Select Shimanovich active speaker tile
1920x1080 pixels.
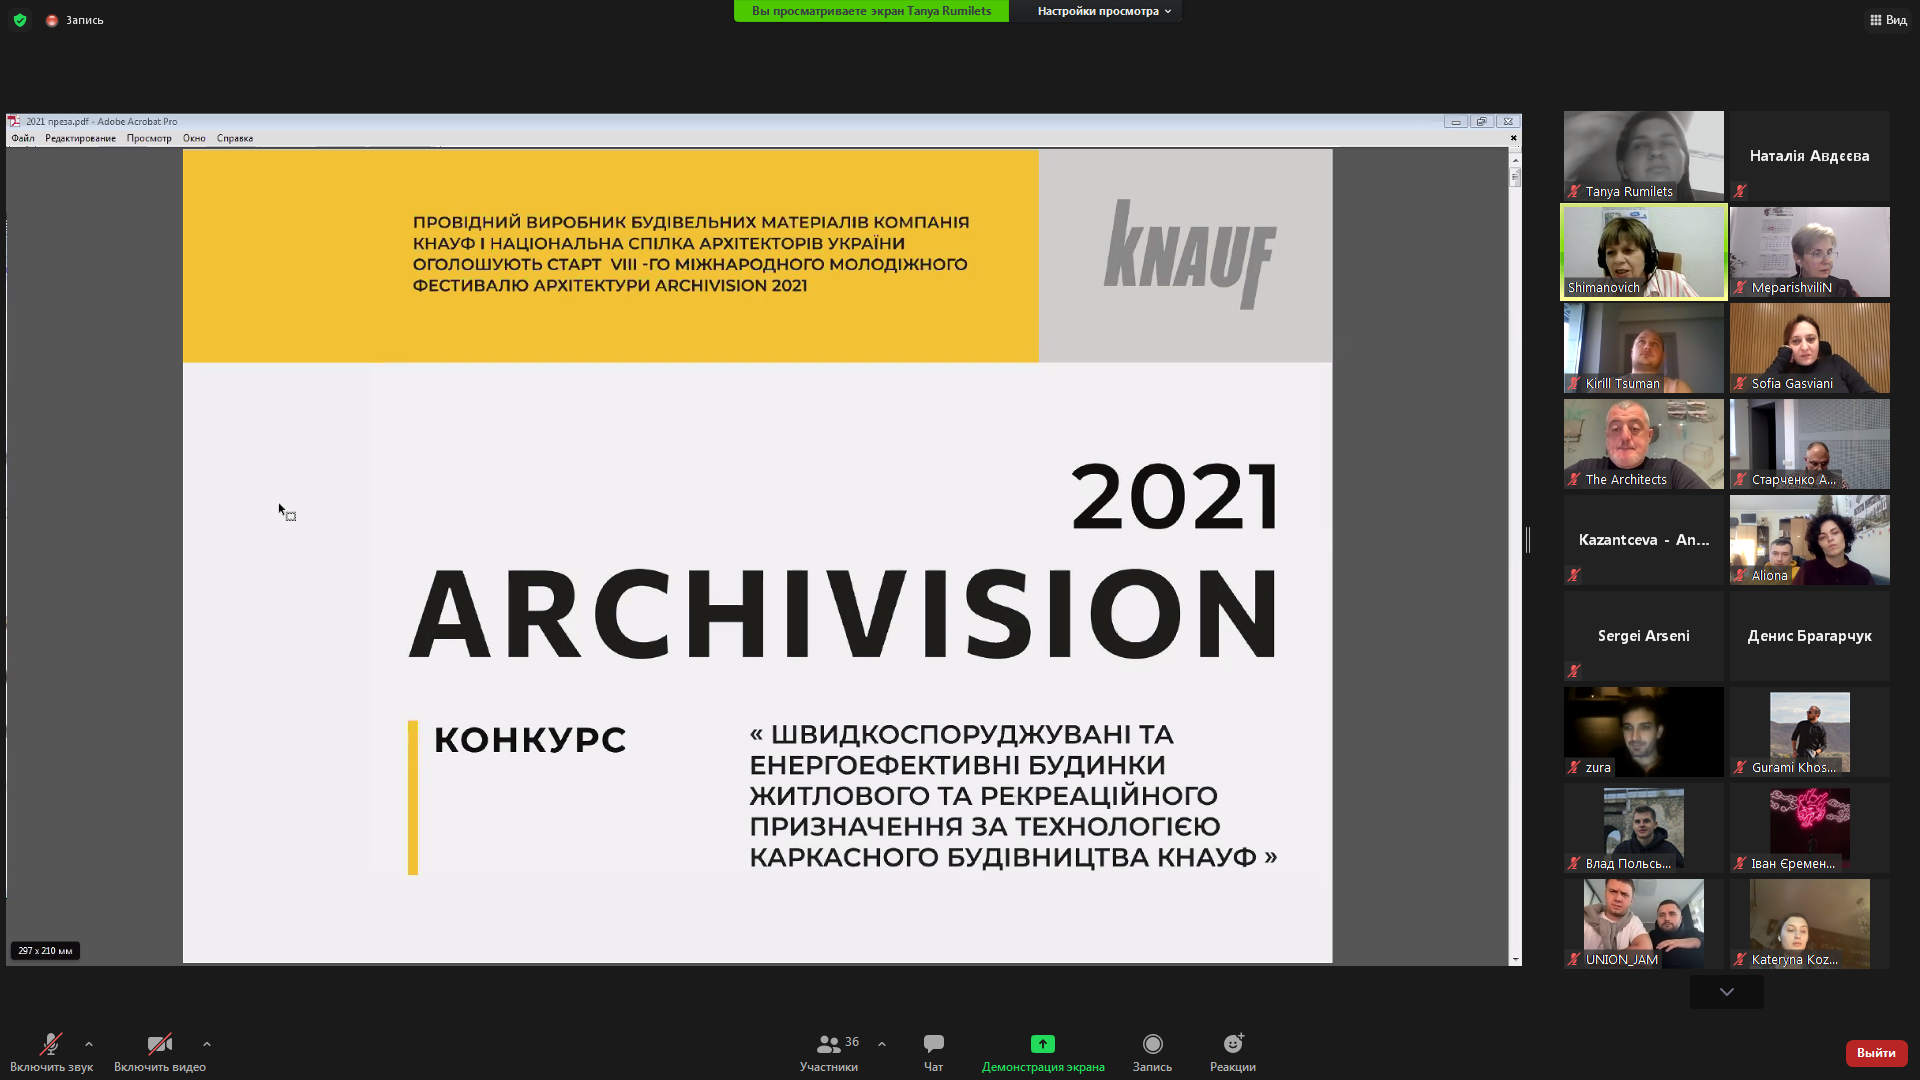click(x=1644, y=252)
